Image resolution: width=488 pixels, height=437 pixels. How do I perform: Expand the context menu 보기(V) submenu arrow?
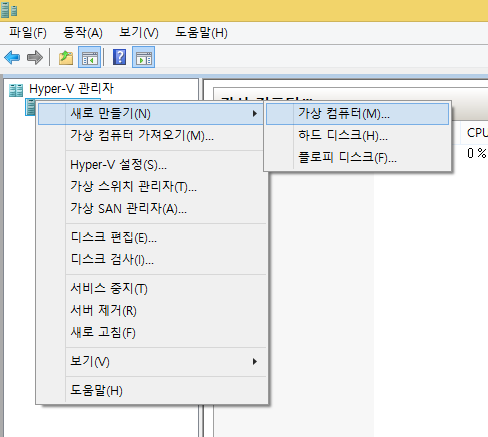tap(255, 362)
